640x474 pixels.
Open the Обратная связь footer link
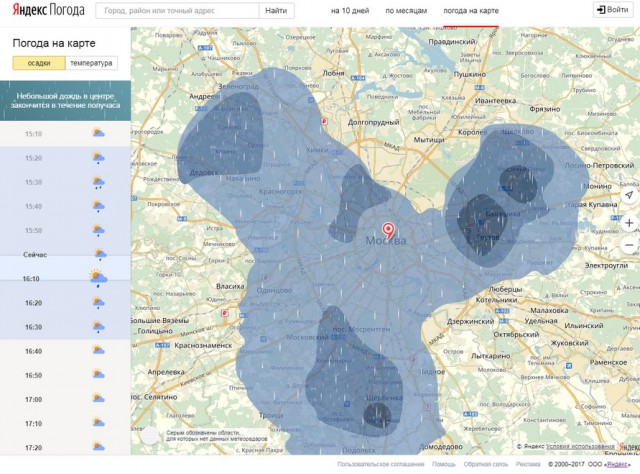click(x=485, y=464)
